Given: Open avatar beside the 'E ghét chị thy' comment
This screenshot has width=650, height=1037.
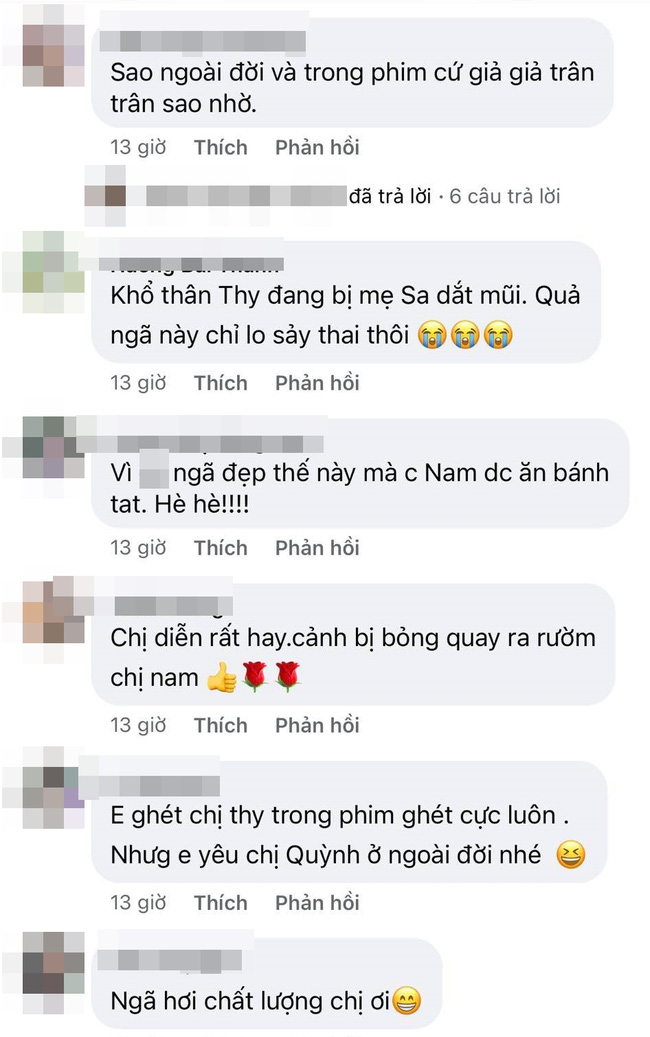Looking at the screenshot, I should (54, 788).
